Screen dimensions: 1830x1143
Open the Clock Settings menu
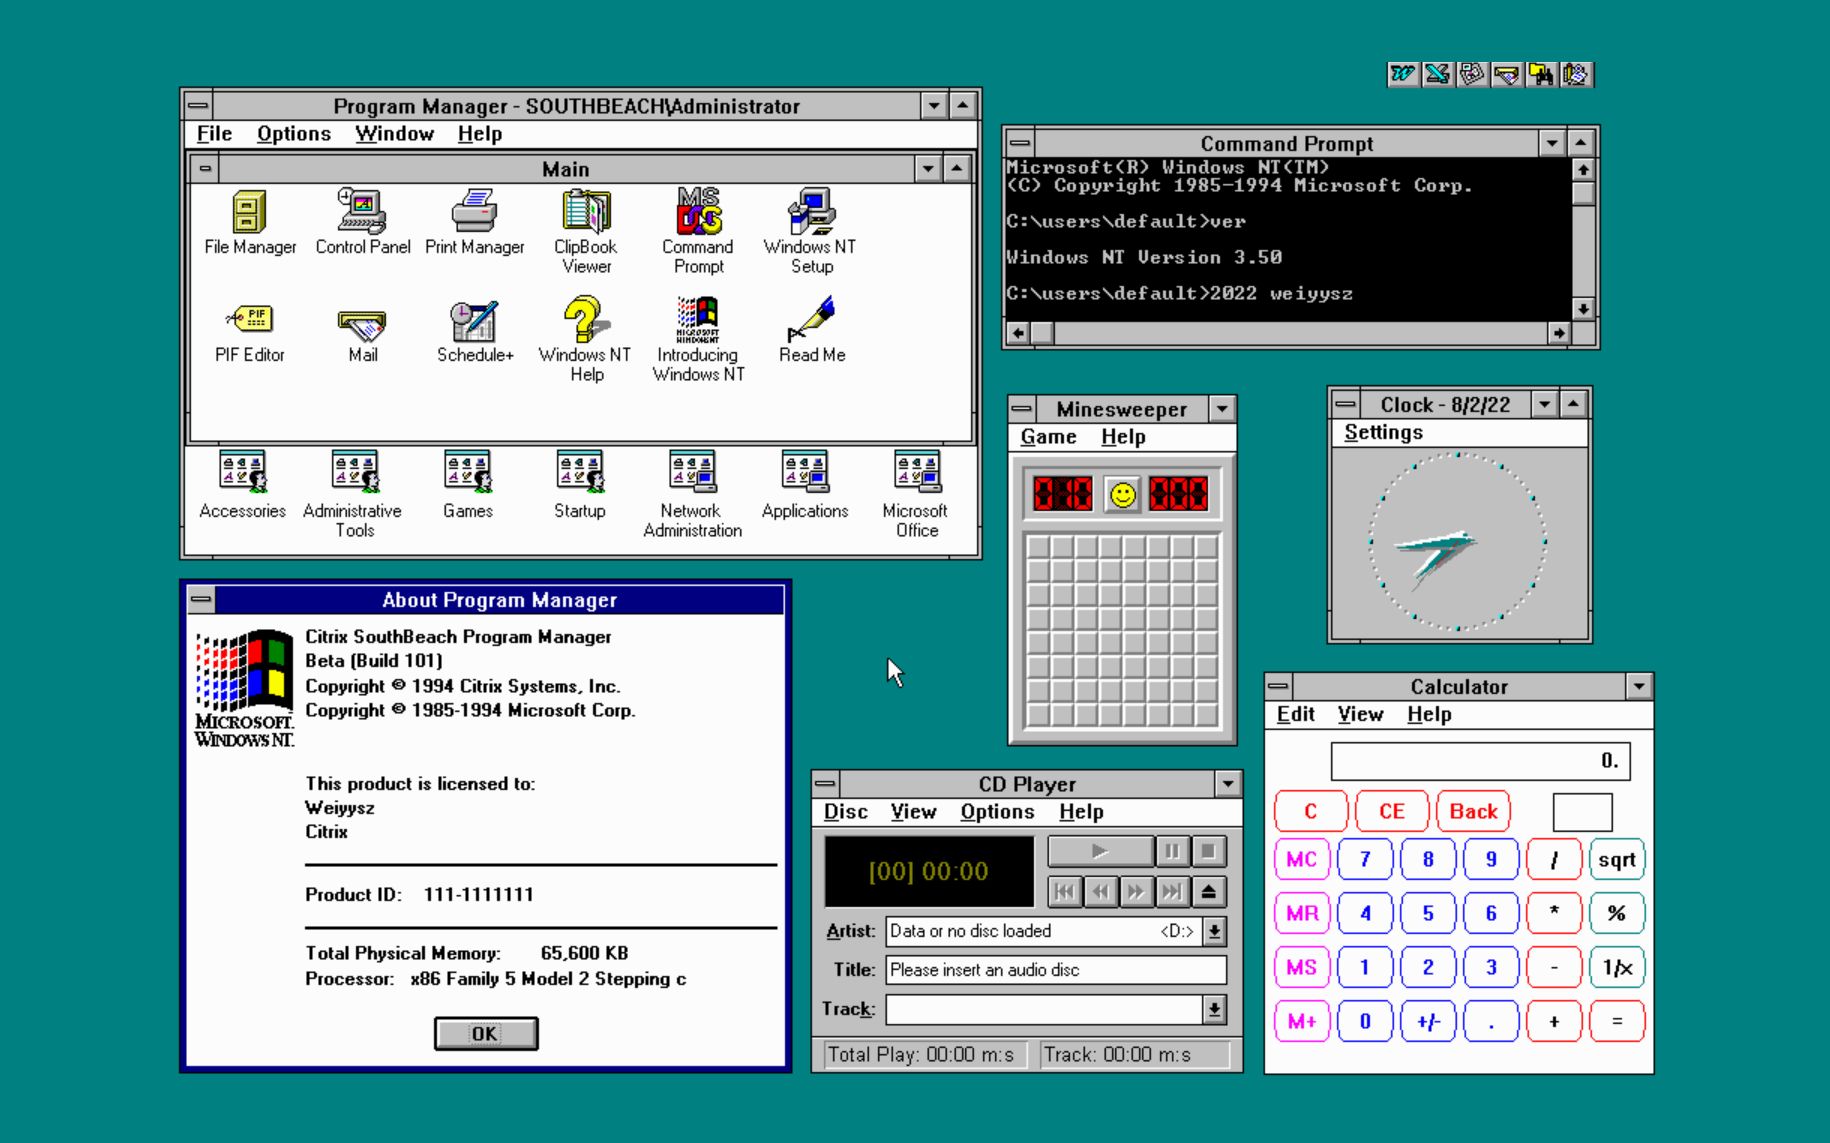click(1383, 432)
